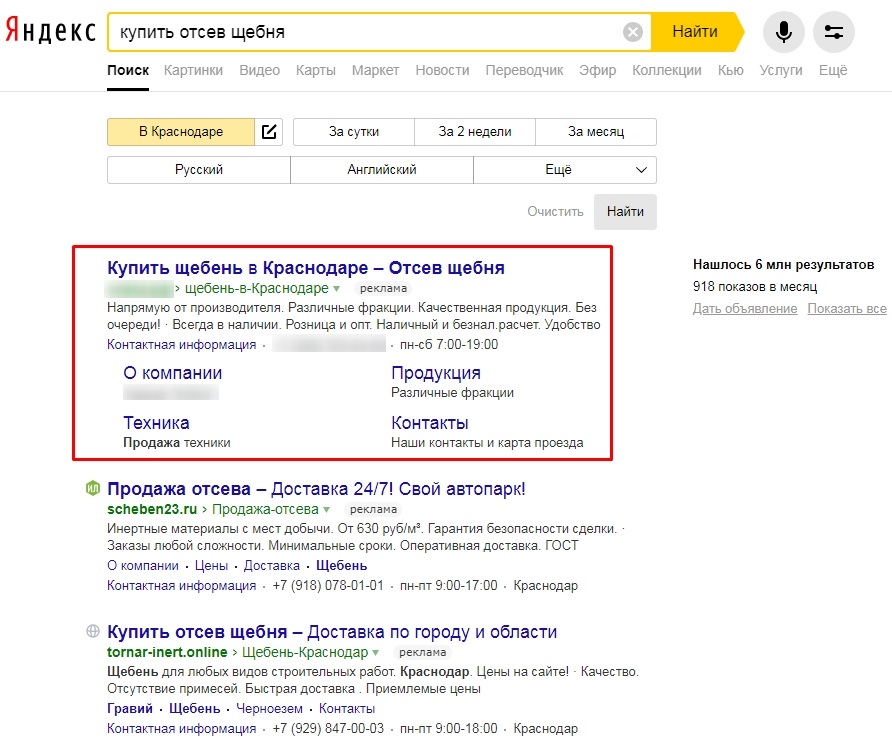This screenshot has width=892, height=743.
Task: Open the Контакты sitelink in first ad
Action: coord(430,423)
